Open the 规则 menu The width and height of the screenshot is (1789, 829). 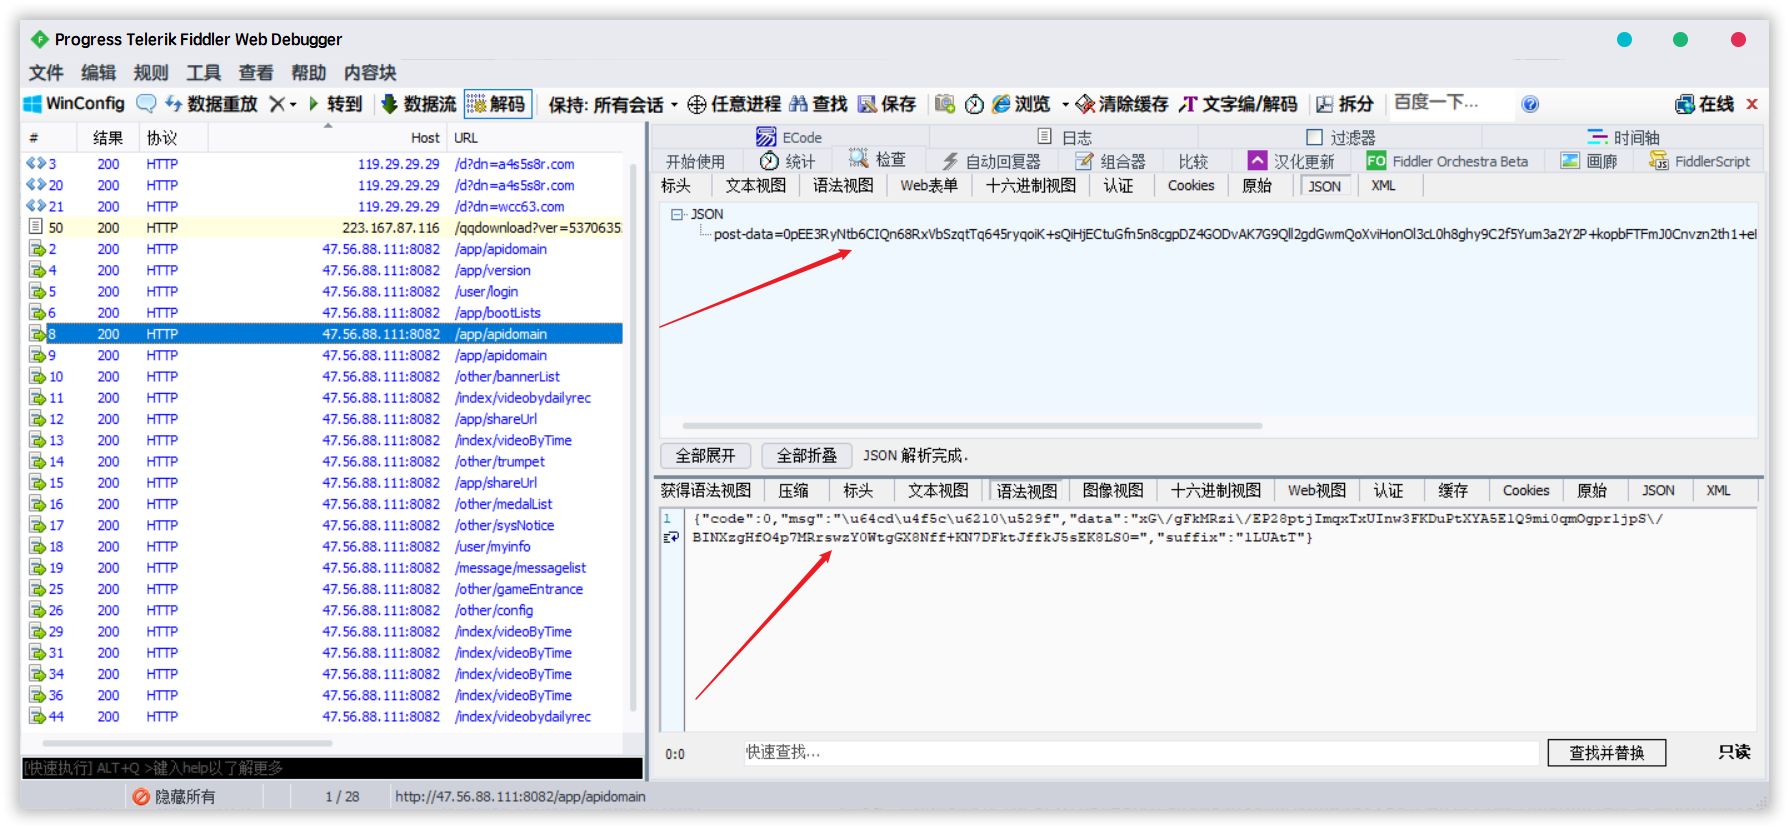(150, 72)
